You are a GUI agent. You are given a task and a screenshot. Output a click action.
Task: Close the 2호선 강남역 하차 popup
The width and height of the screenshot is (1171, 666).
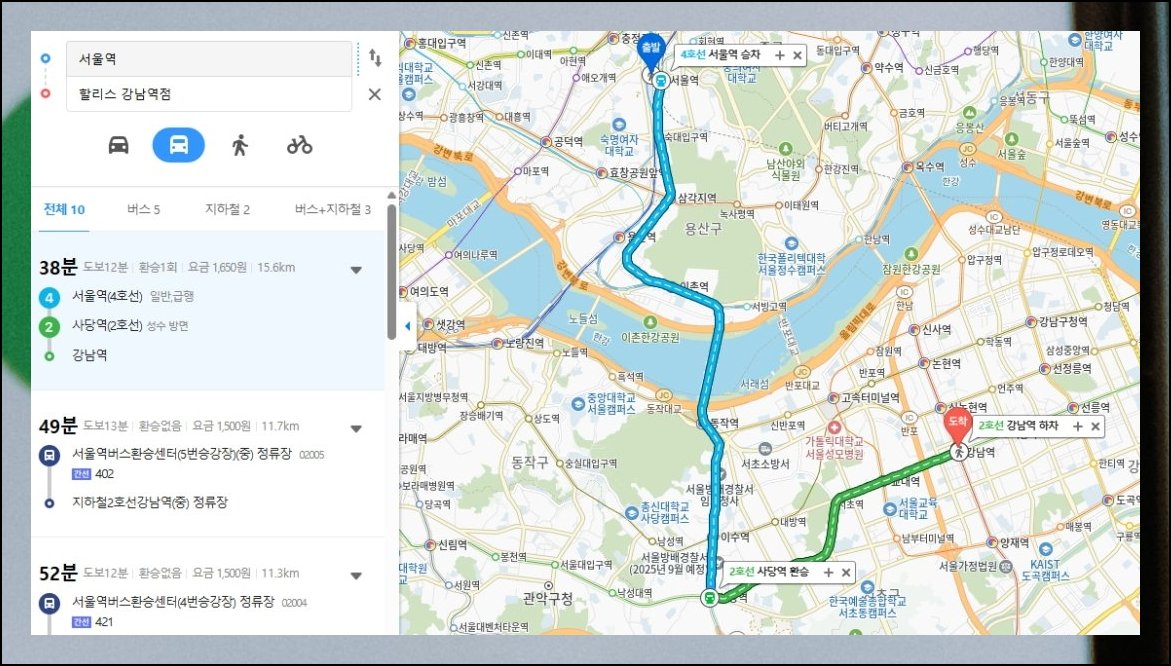[1096, 426]
